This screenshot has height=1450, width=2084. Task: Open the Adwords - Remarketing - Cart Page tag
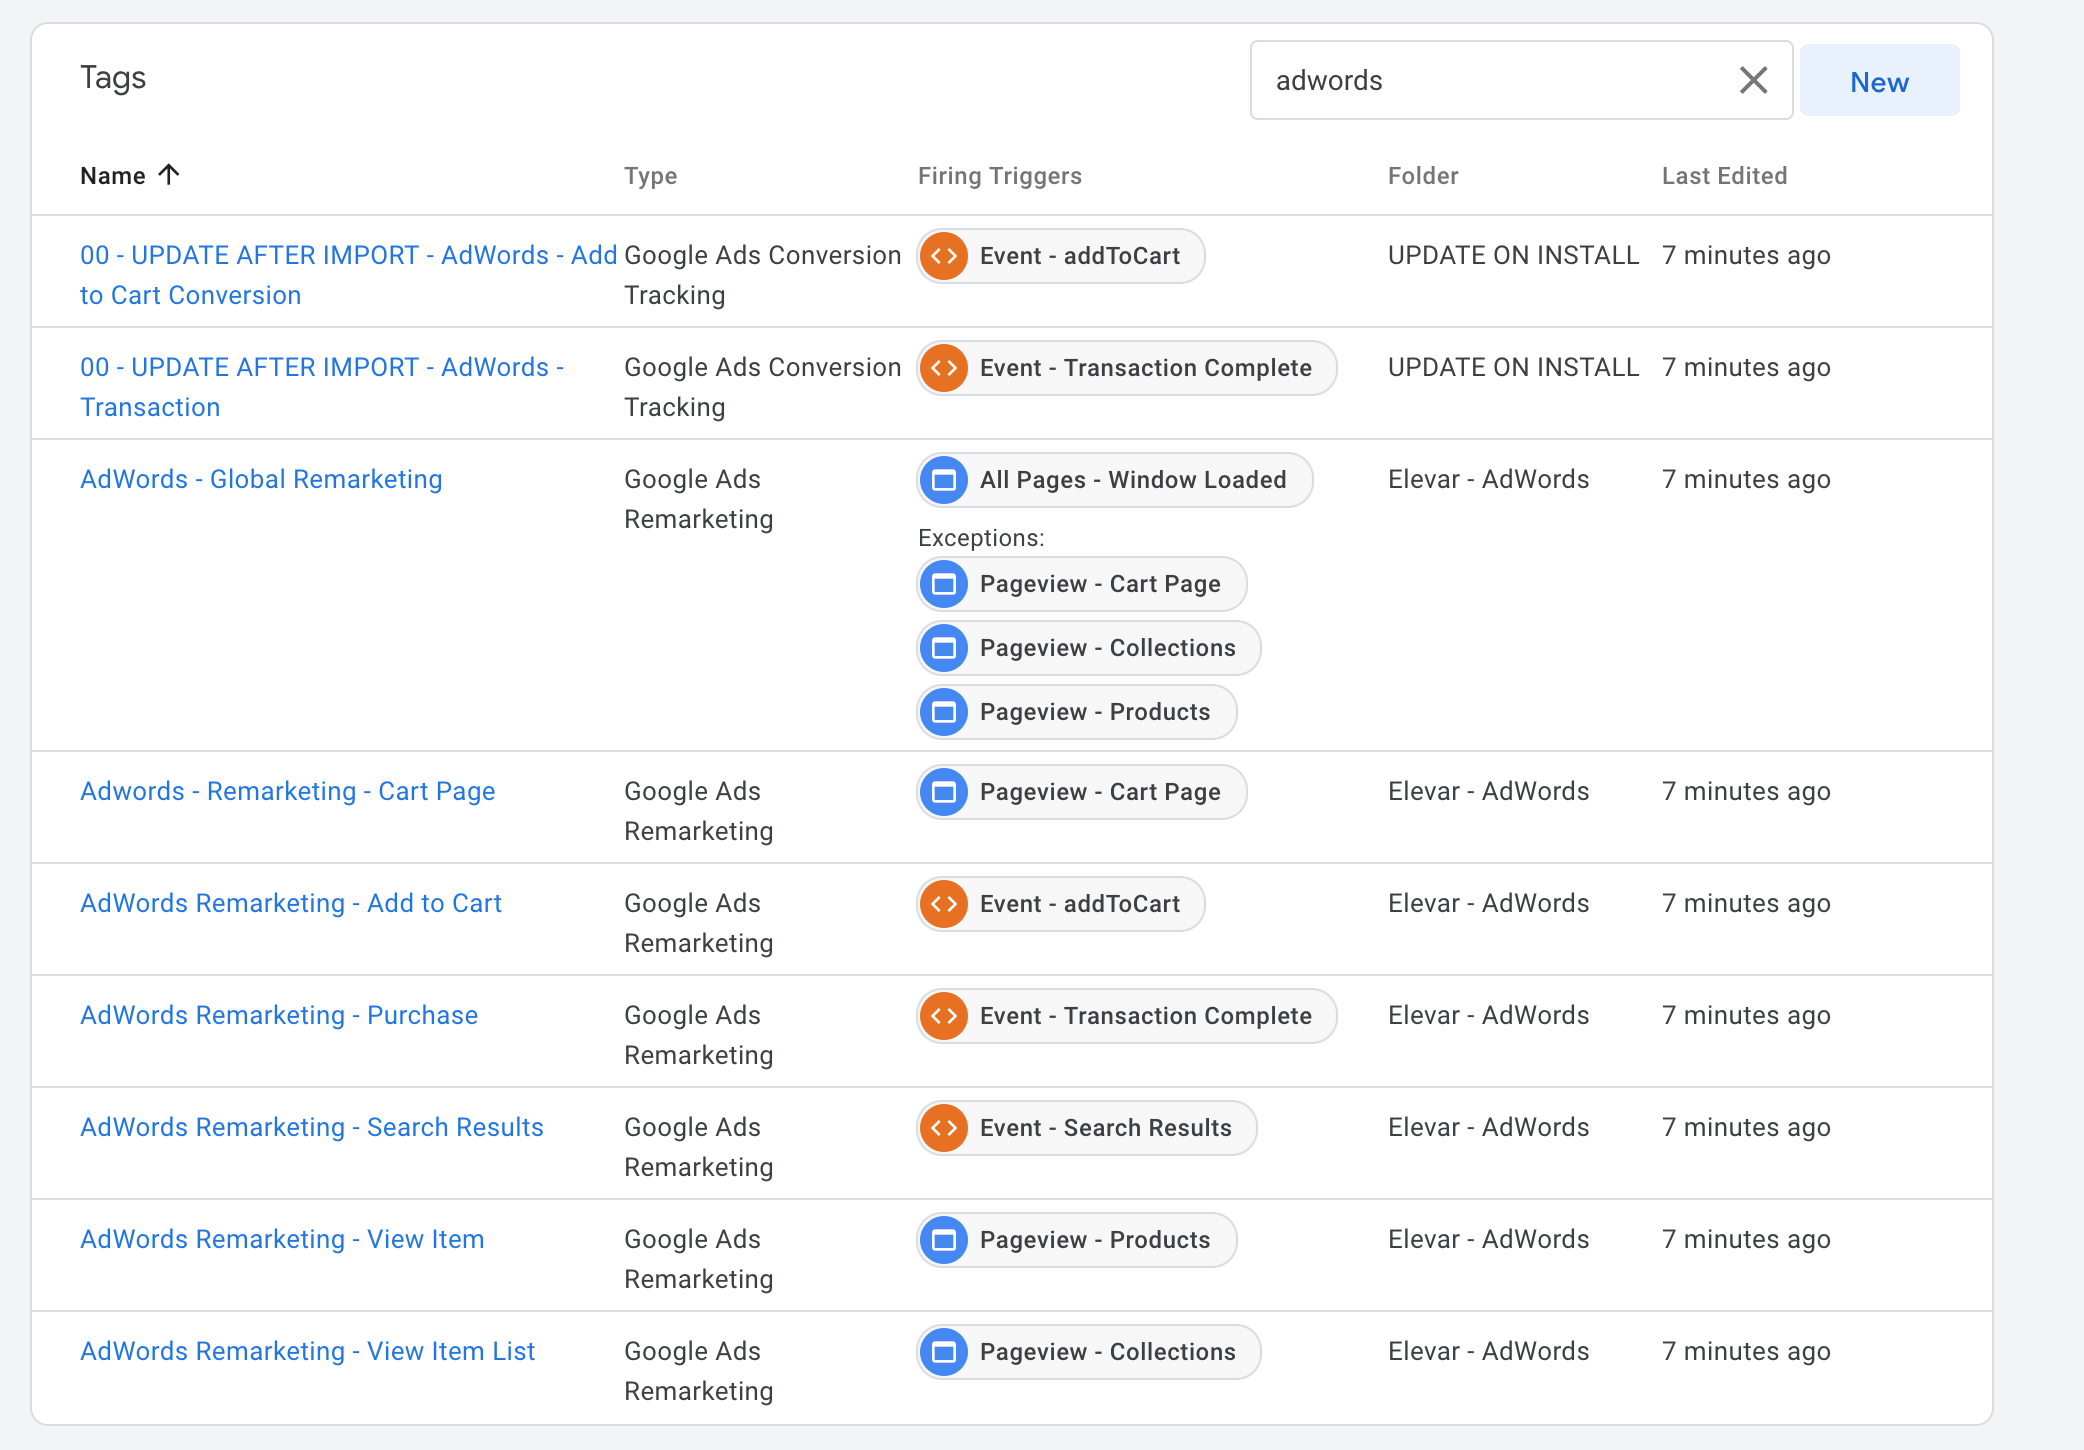click(x=287, y=791)
